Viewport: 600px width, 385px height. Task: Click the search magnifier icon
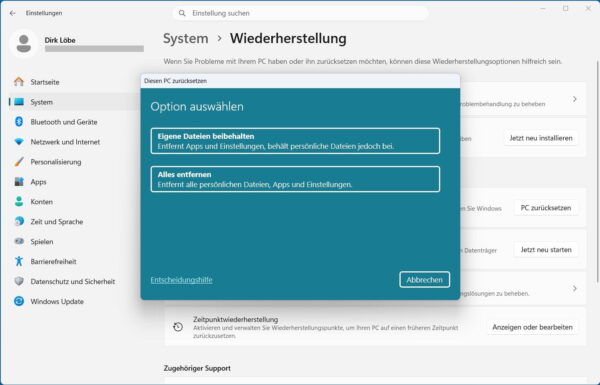coord(182,13)
